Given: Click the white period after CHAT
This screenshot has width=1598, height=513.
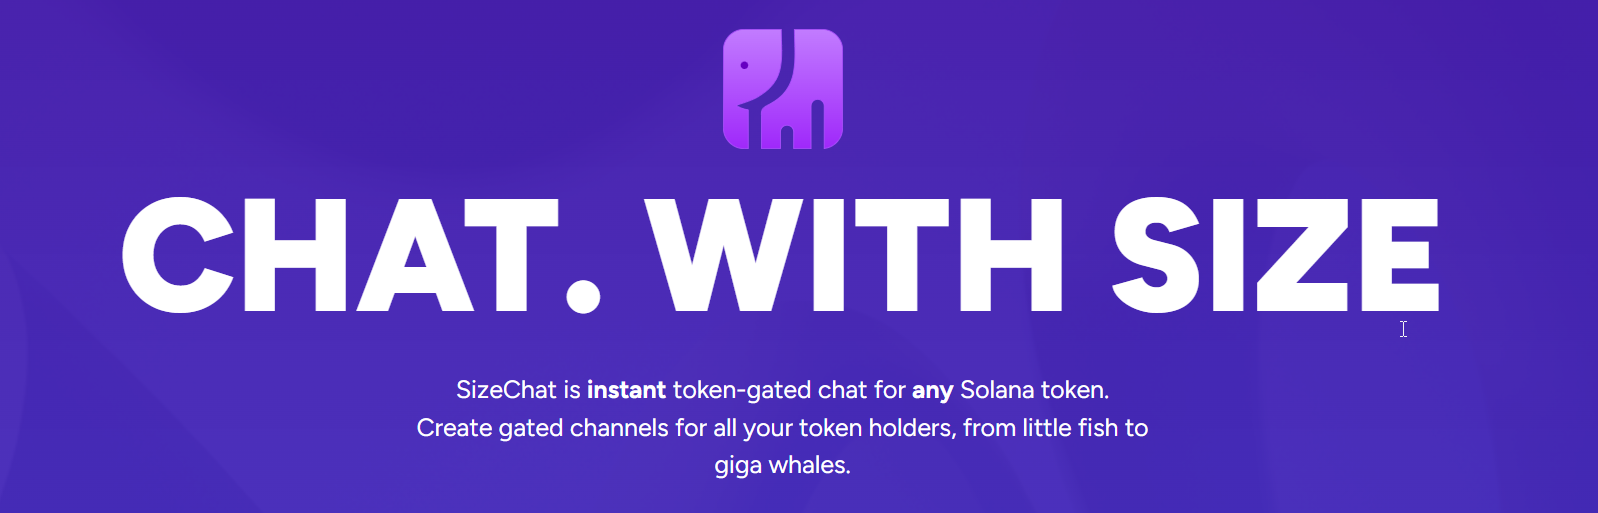Looking at the screenshot, I should (583, 296).
